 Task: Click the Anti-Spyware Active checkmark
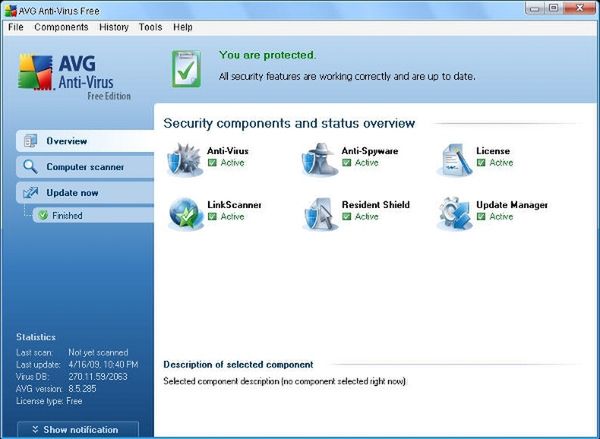[347, 163]
